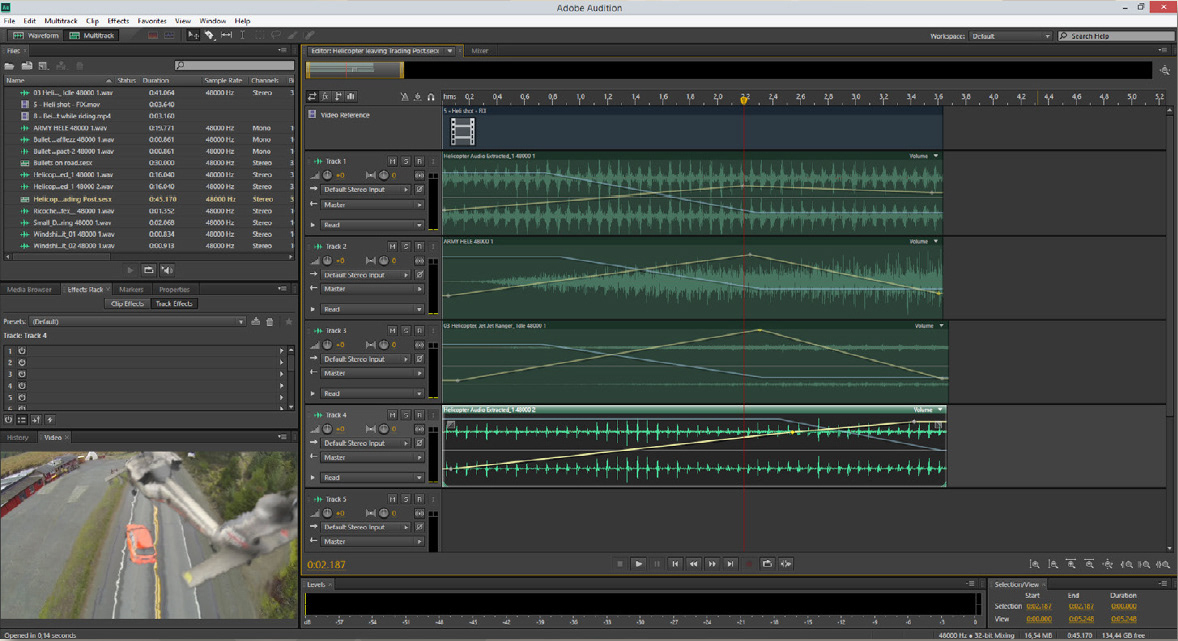Viewport: 1178px width, 641px height.
Task: Open the Multitrack menu
Action: point(61,21)
